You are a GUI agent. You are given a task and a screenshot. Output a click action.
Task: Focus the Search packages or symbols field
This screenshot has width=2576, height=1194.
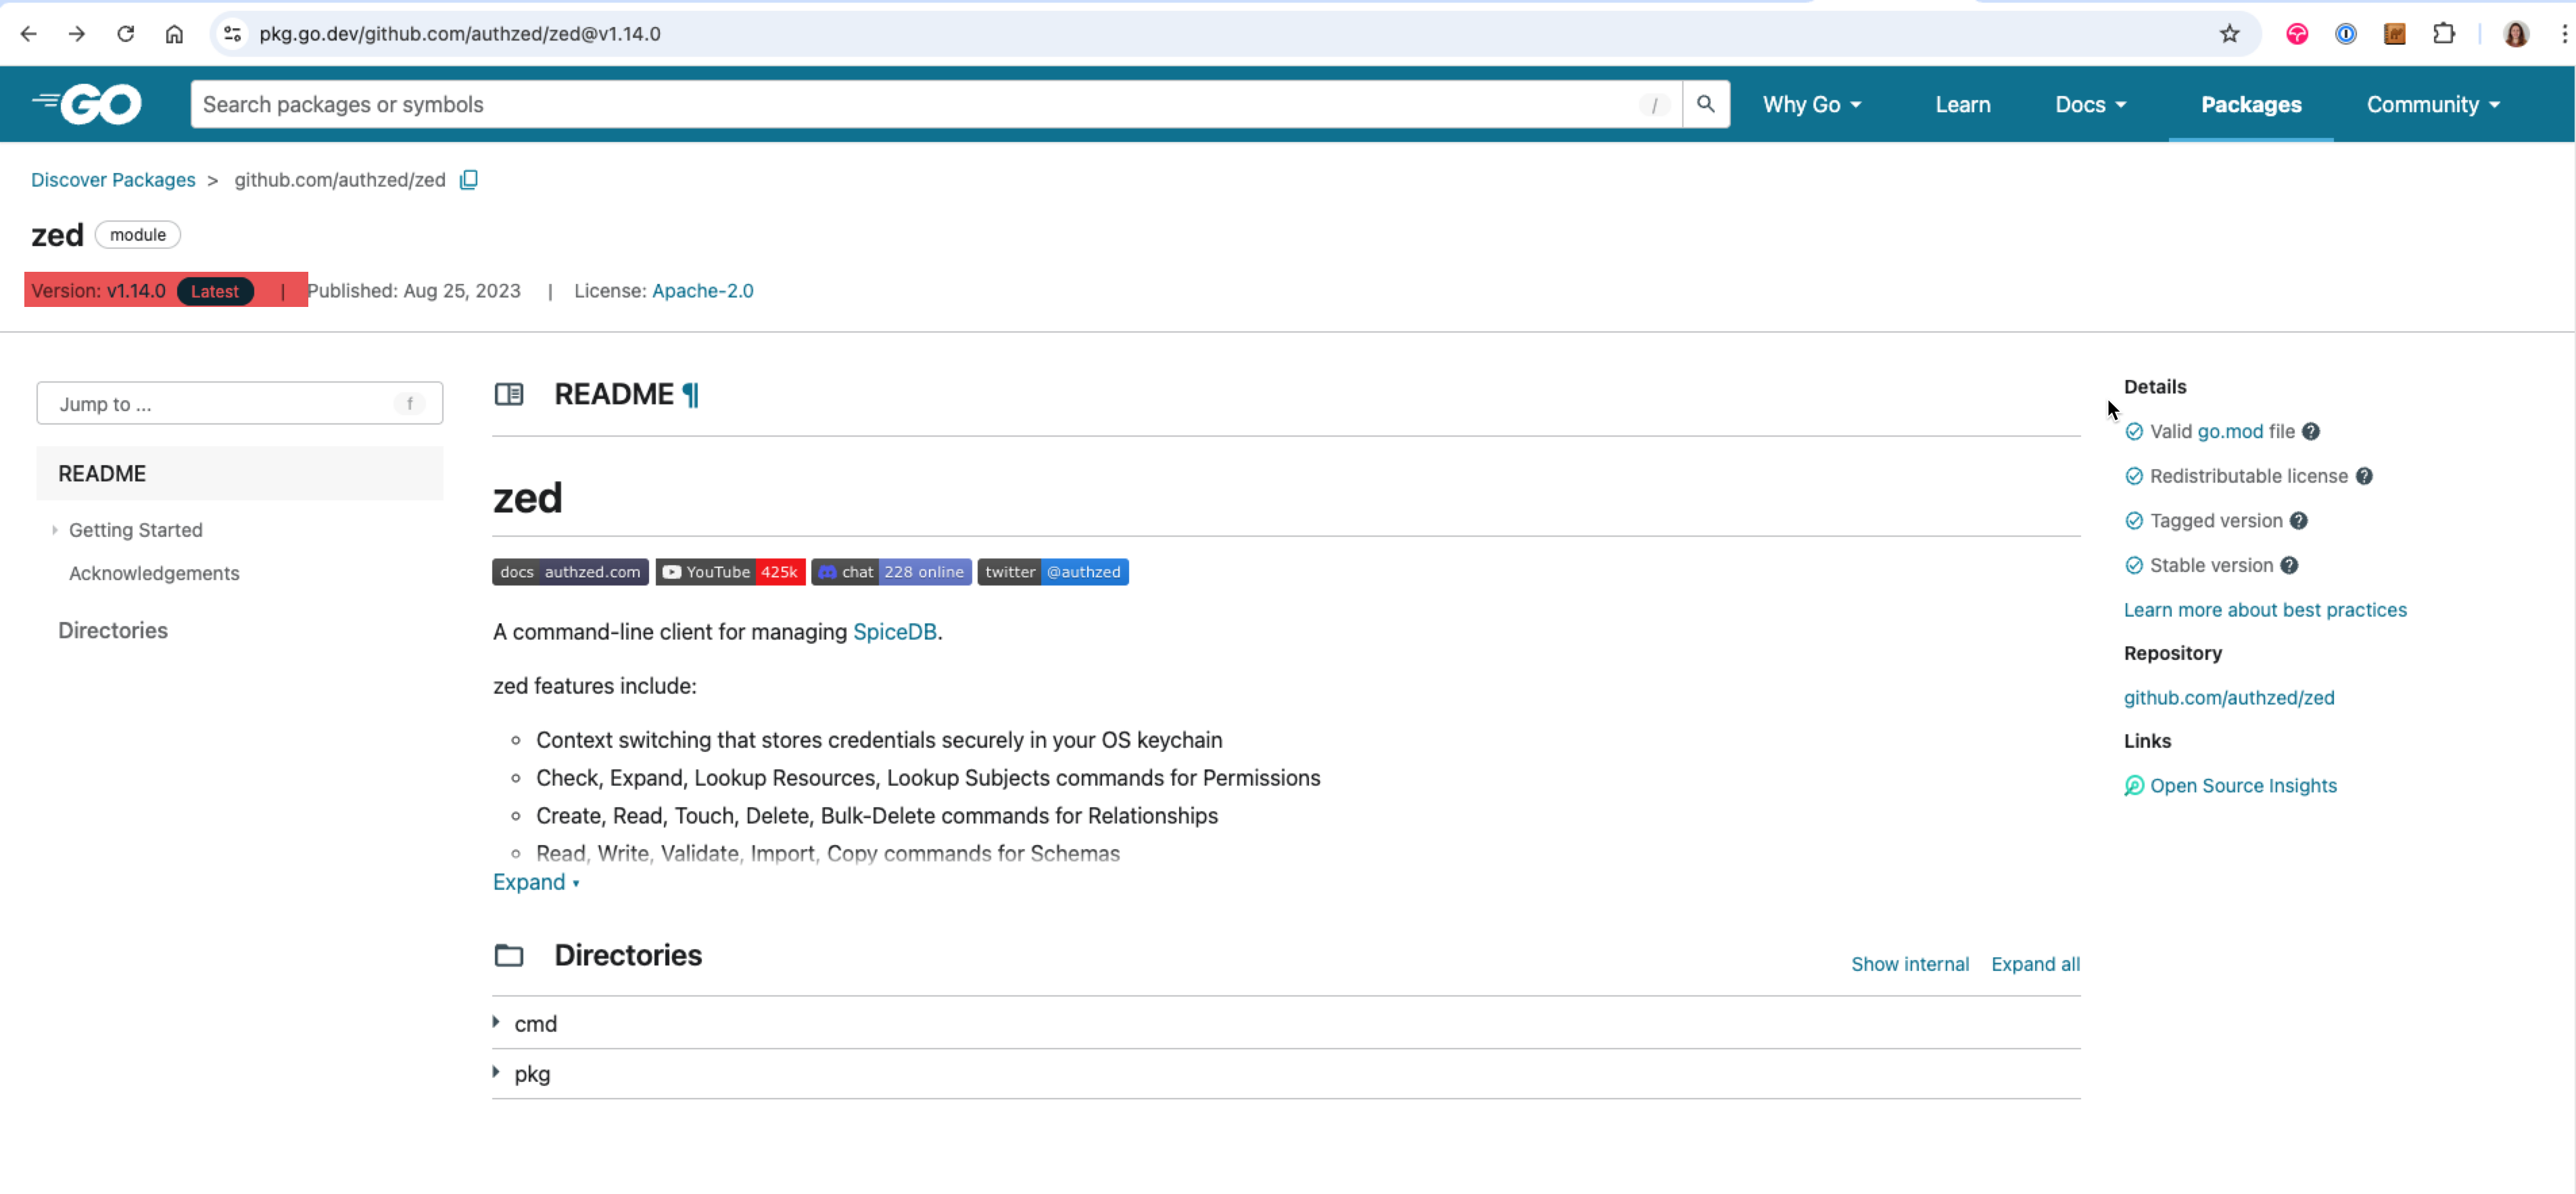pos(936,104)
